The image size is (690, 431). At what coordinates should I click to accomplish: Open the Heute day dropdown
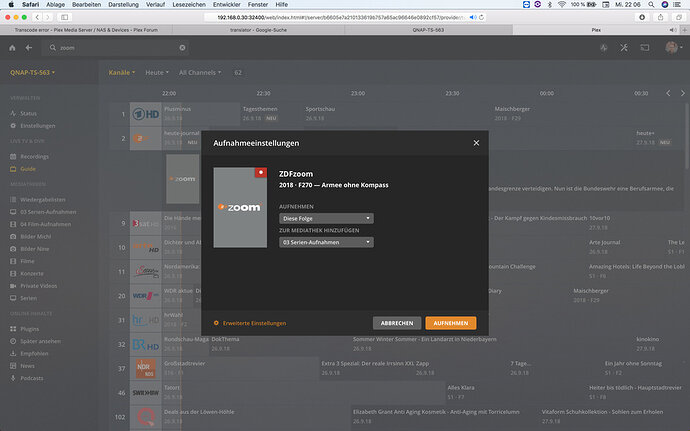pos(157,73)
